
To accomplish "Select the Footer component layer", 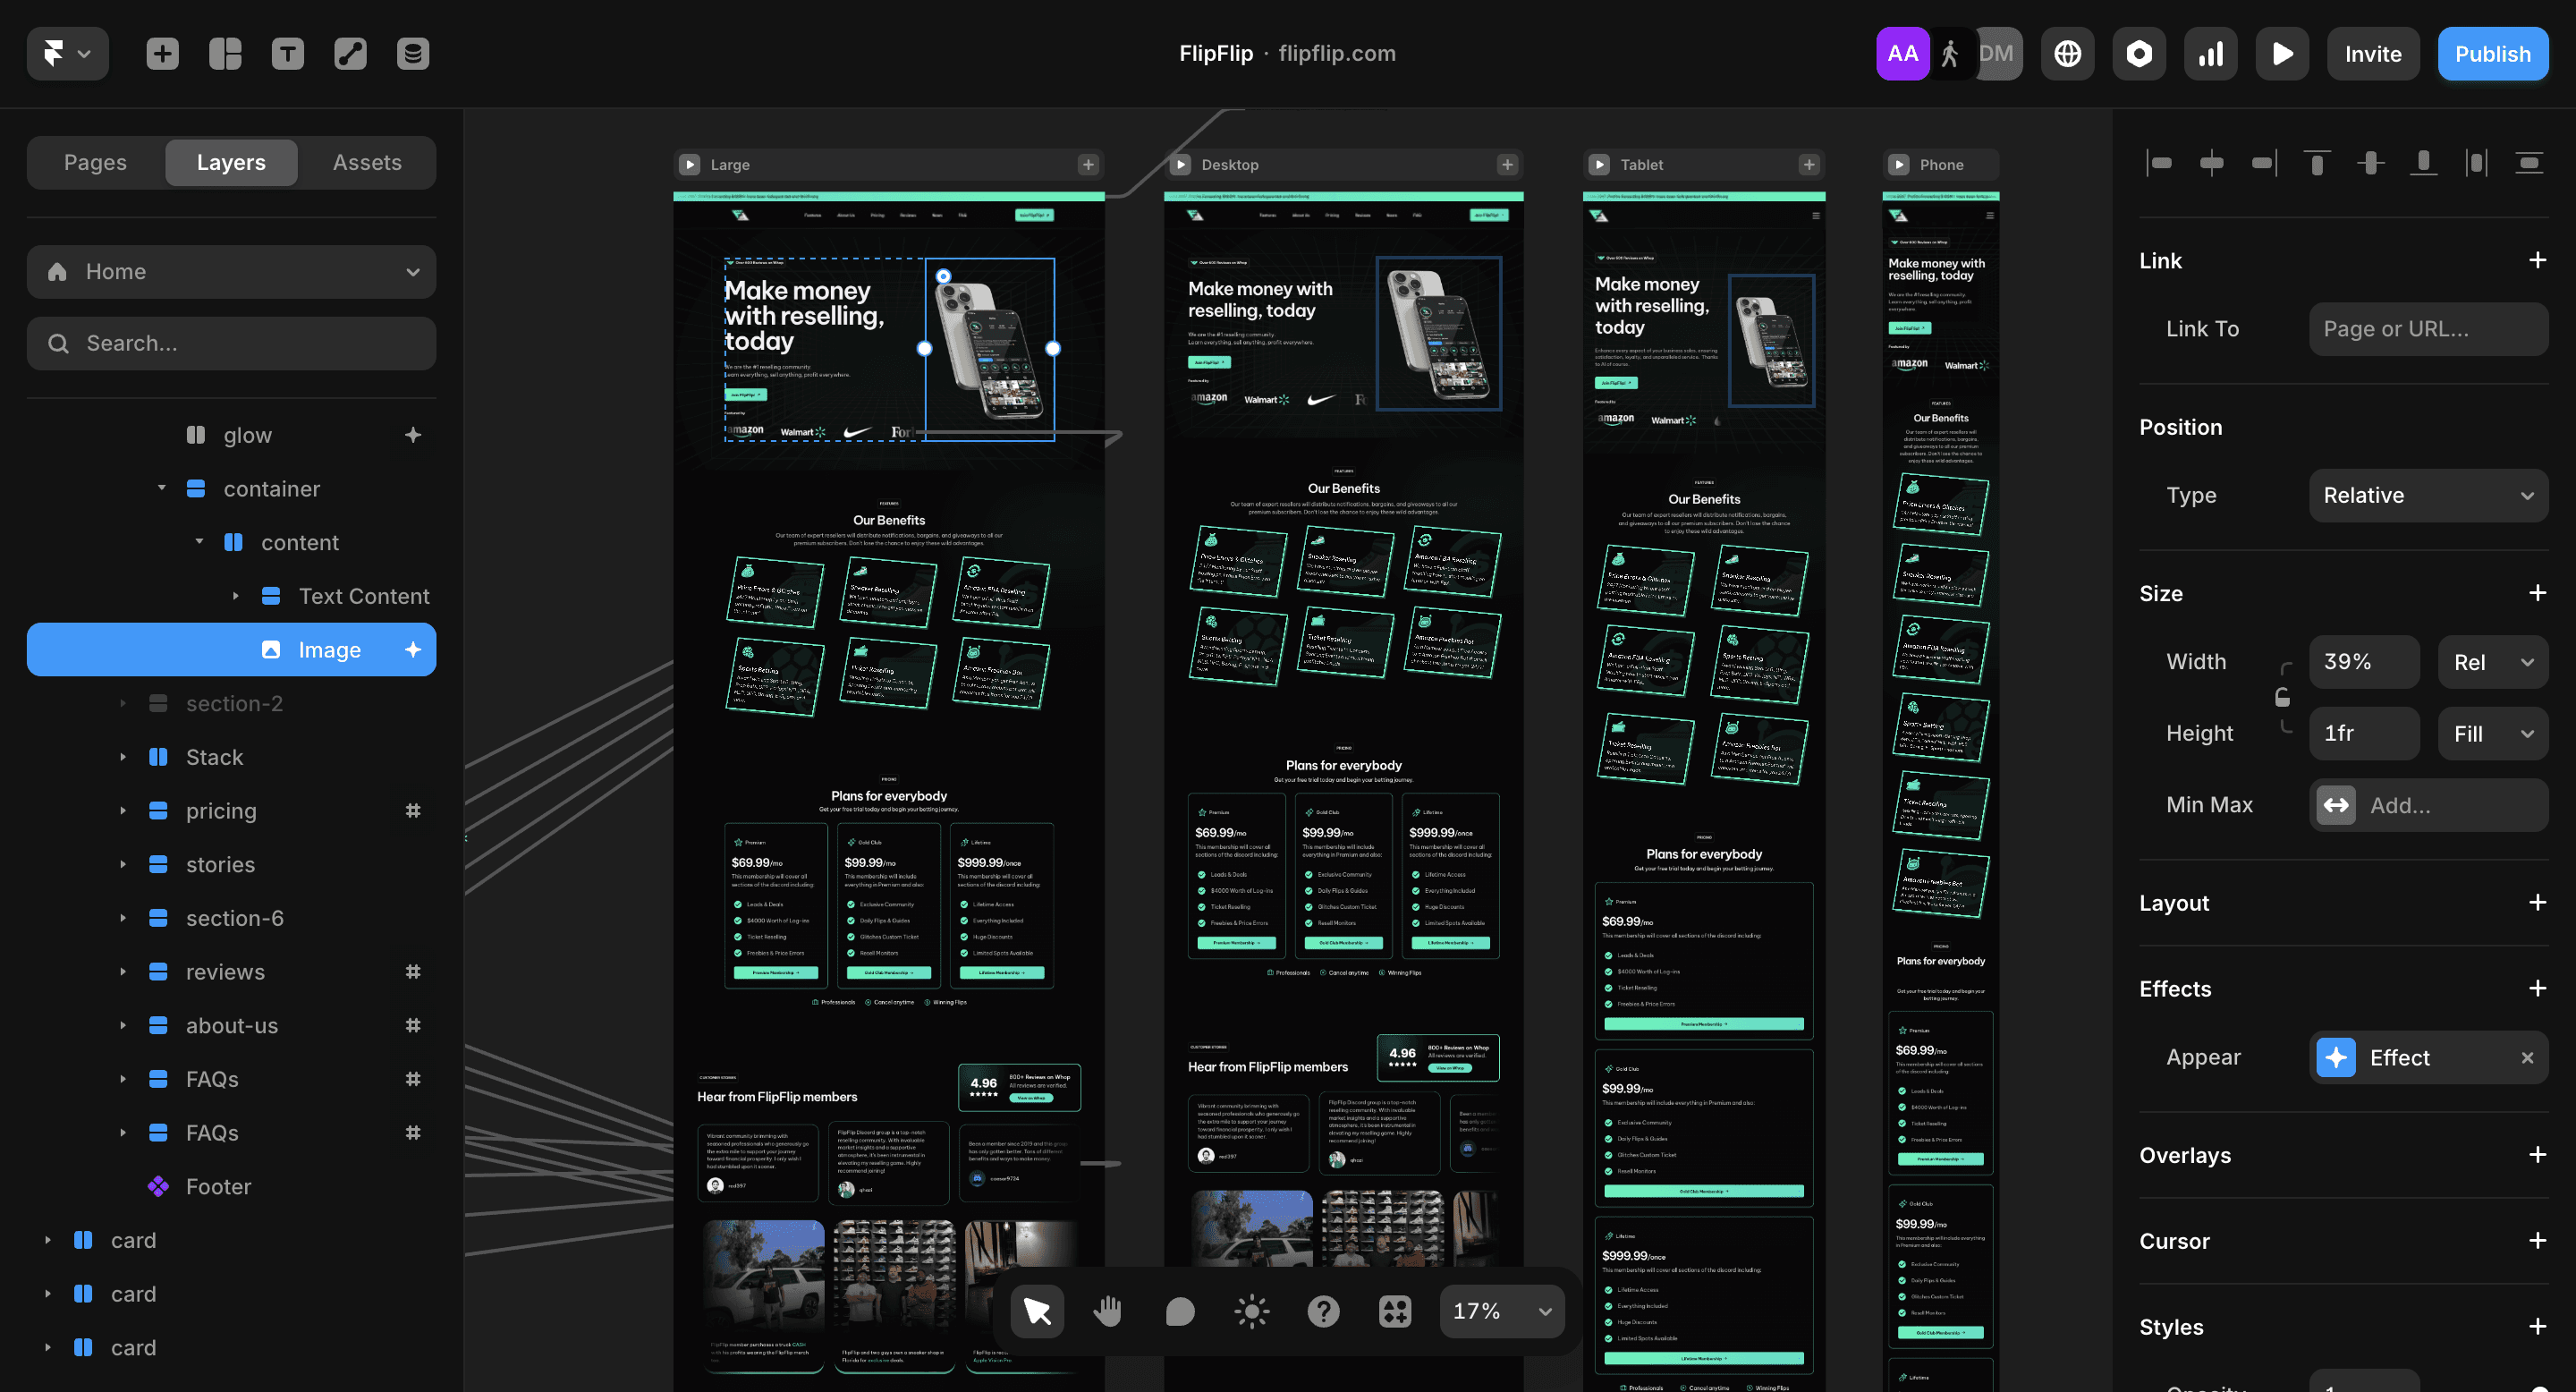I will click(x=218, y=1186).
